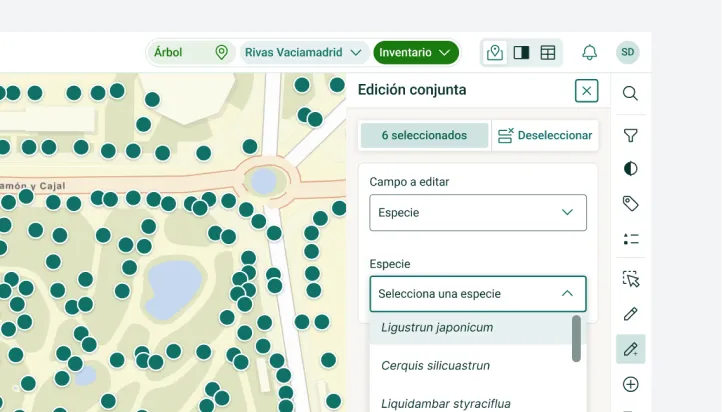Close the Edición conjunta panel
This screenshot has width=722, height=412.
[x=586, y=91]
